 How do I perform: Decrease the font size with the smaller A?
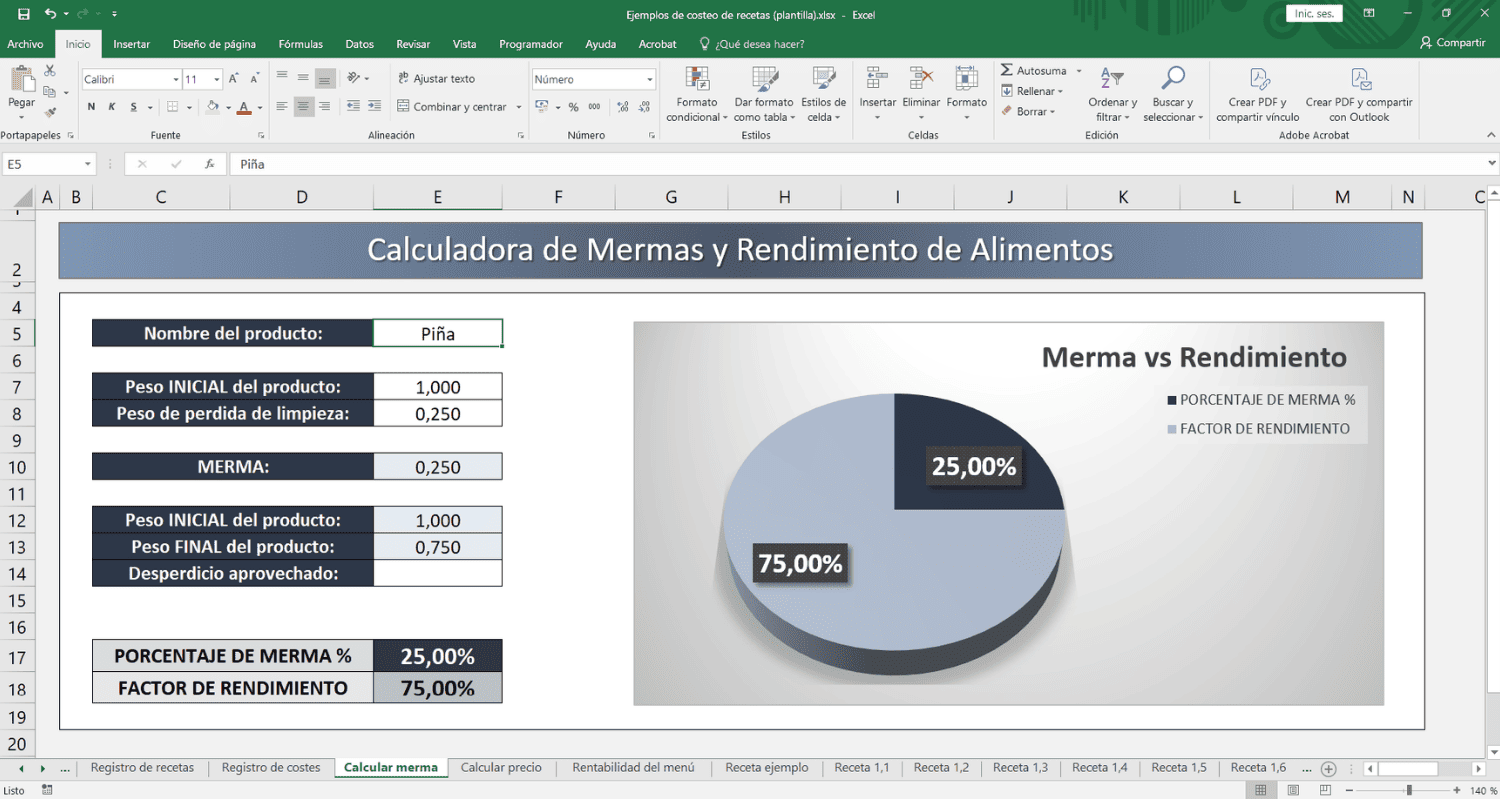[257, 78]
